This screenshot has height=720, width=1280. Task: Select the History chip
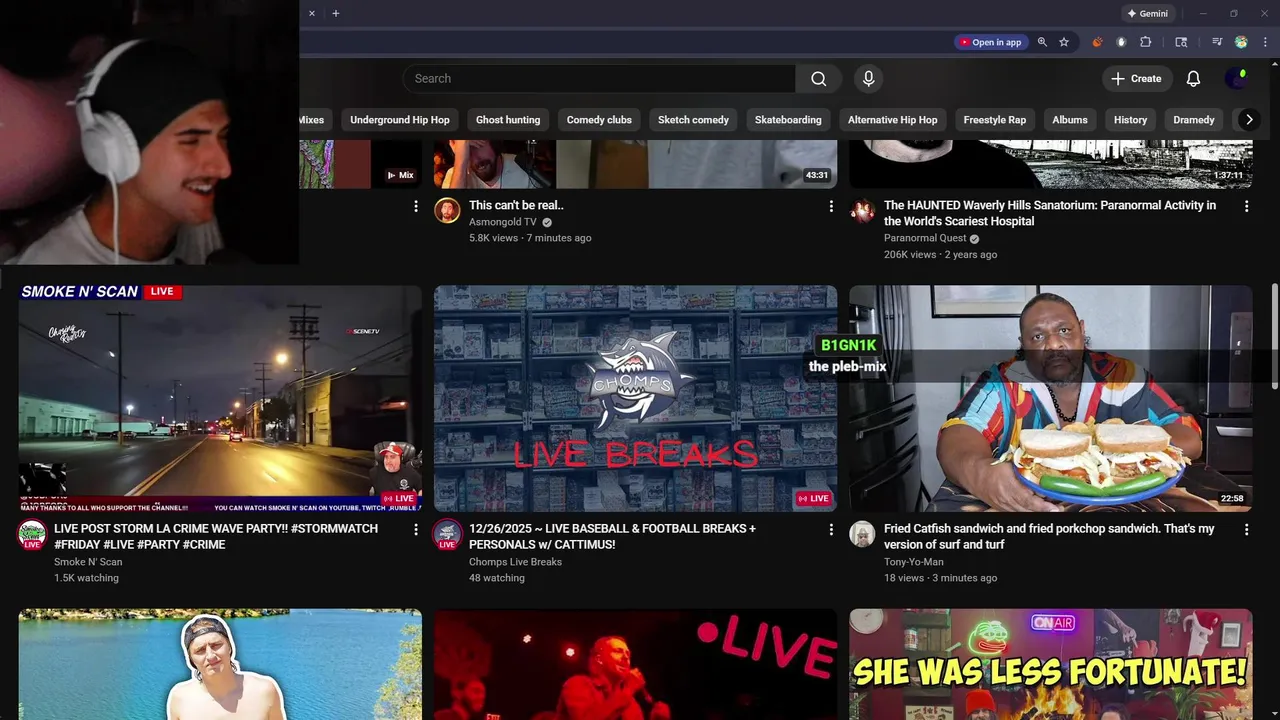pyautogui.click(x=1131, y=120)
